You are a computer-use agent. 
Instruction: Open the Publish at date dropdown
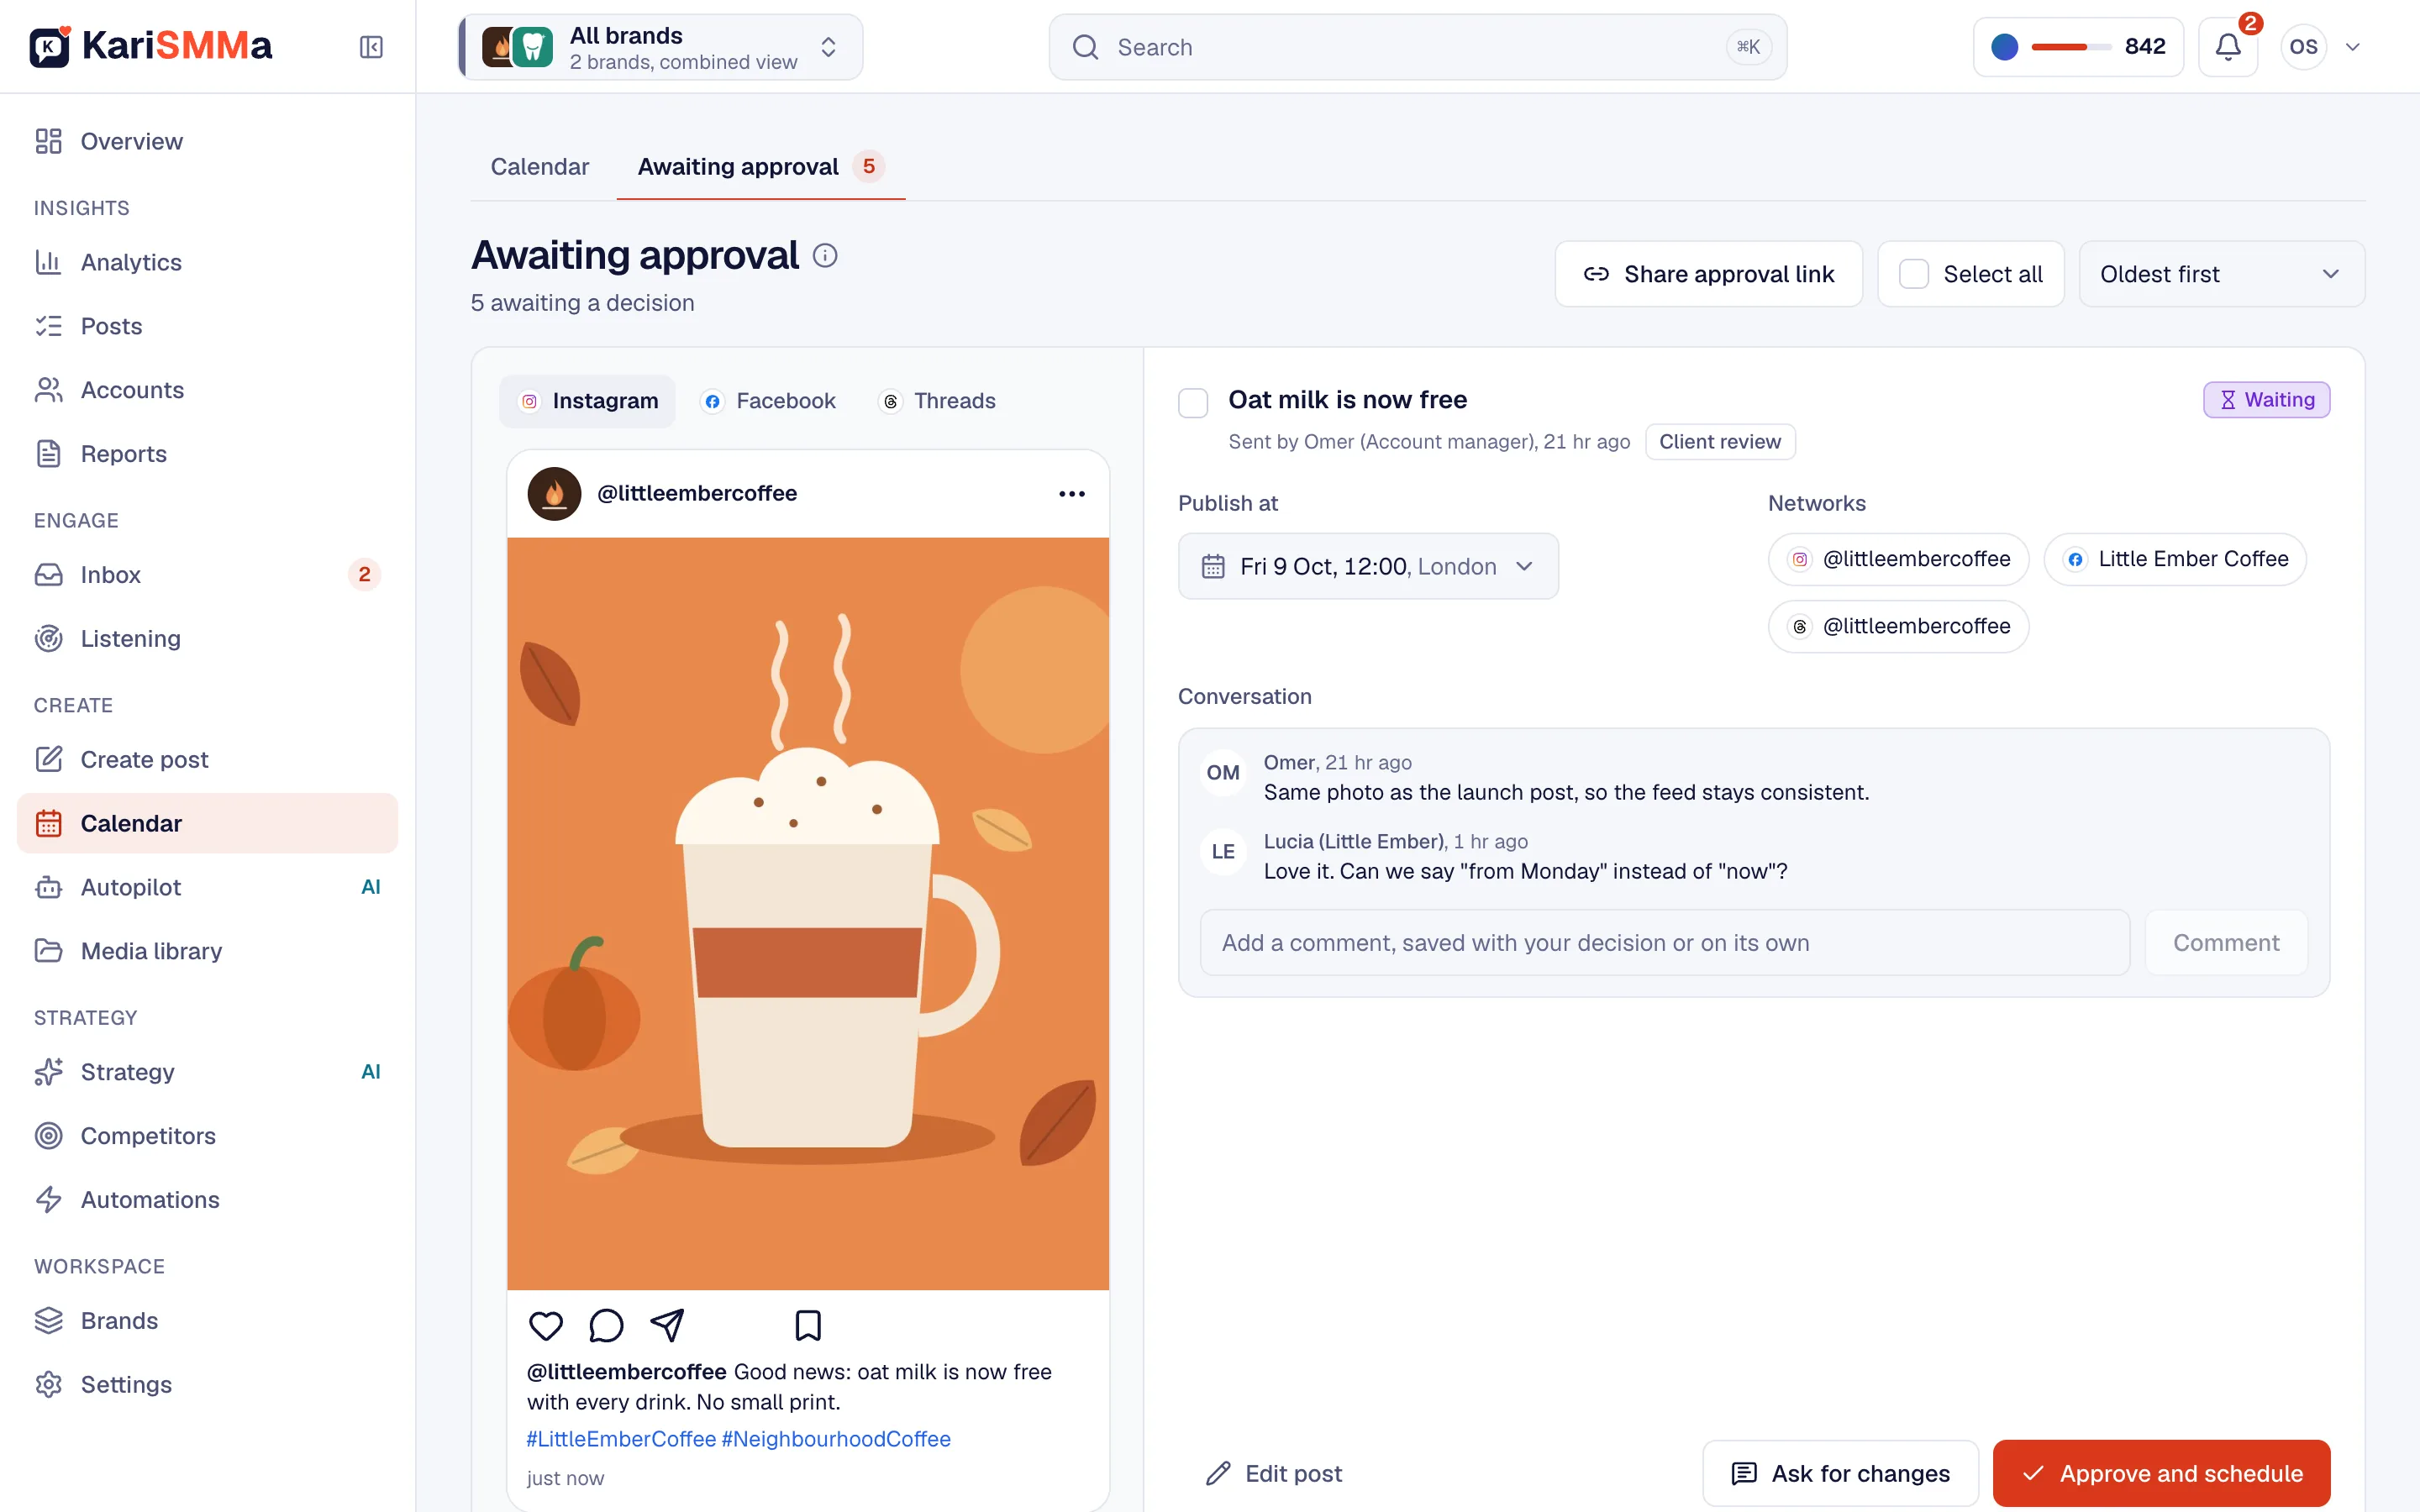tap(1368, 566)
